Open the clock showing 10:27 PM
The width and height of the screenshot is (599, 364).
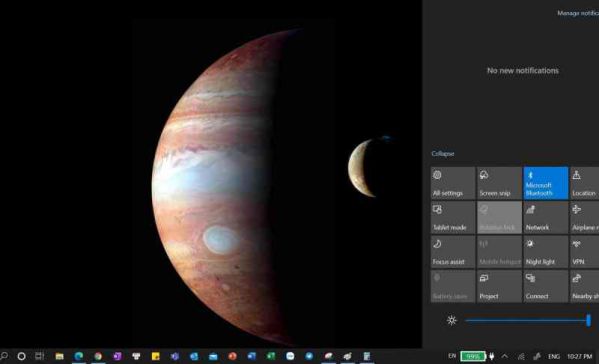pyautogui.click(x=580, y=356)
